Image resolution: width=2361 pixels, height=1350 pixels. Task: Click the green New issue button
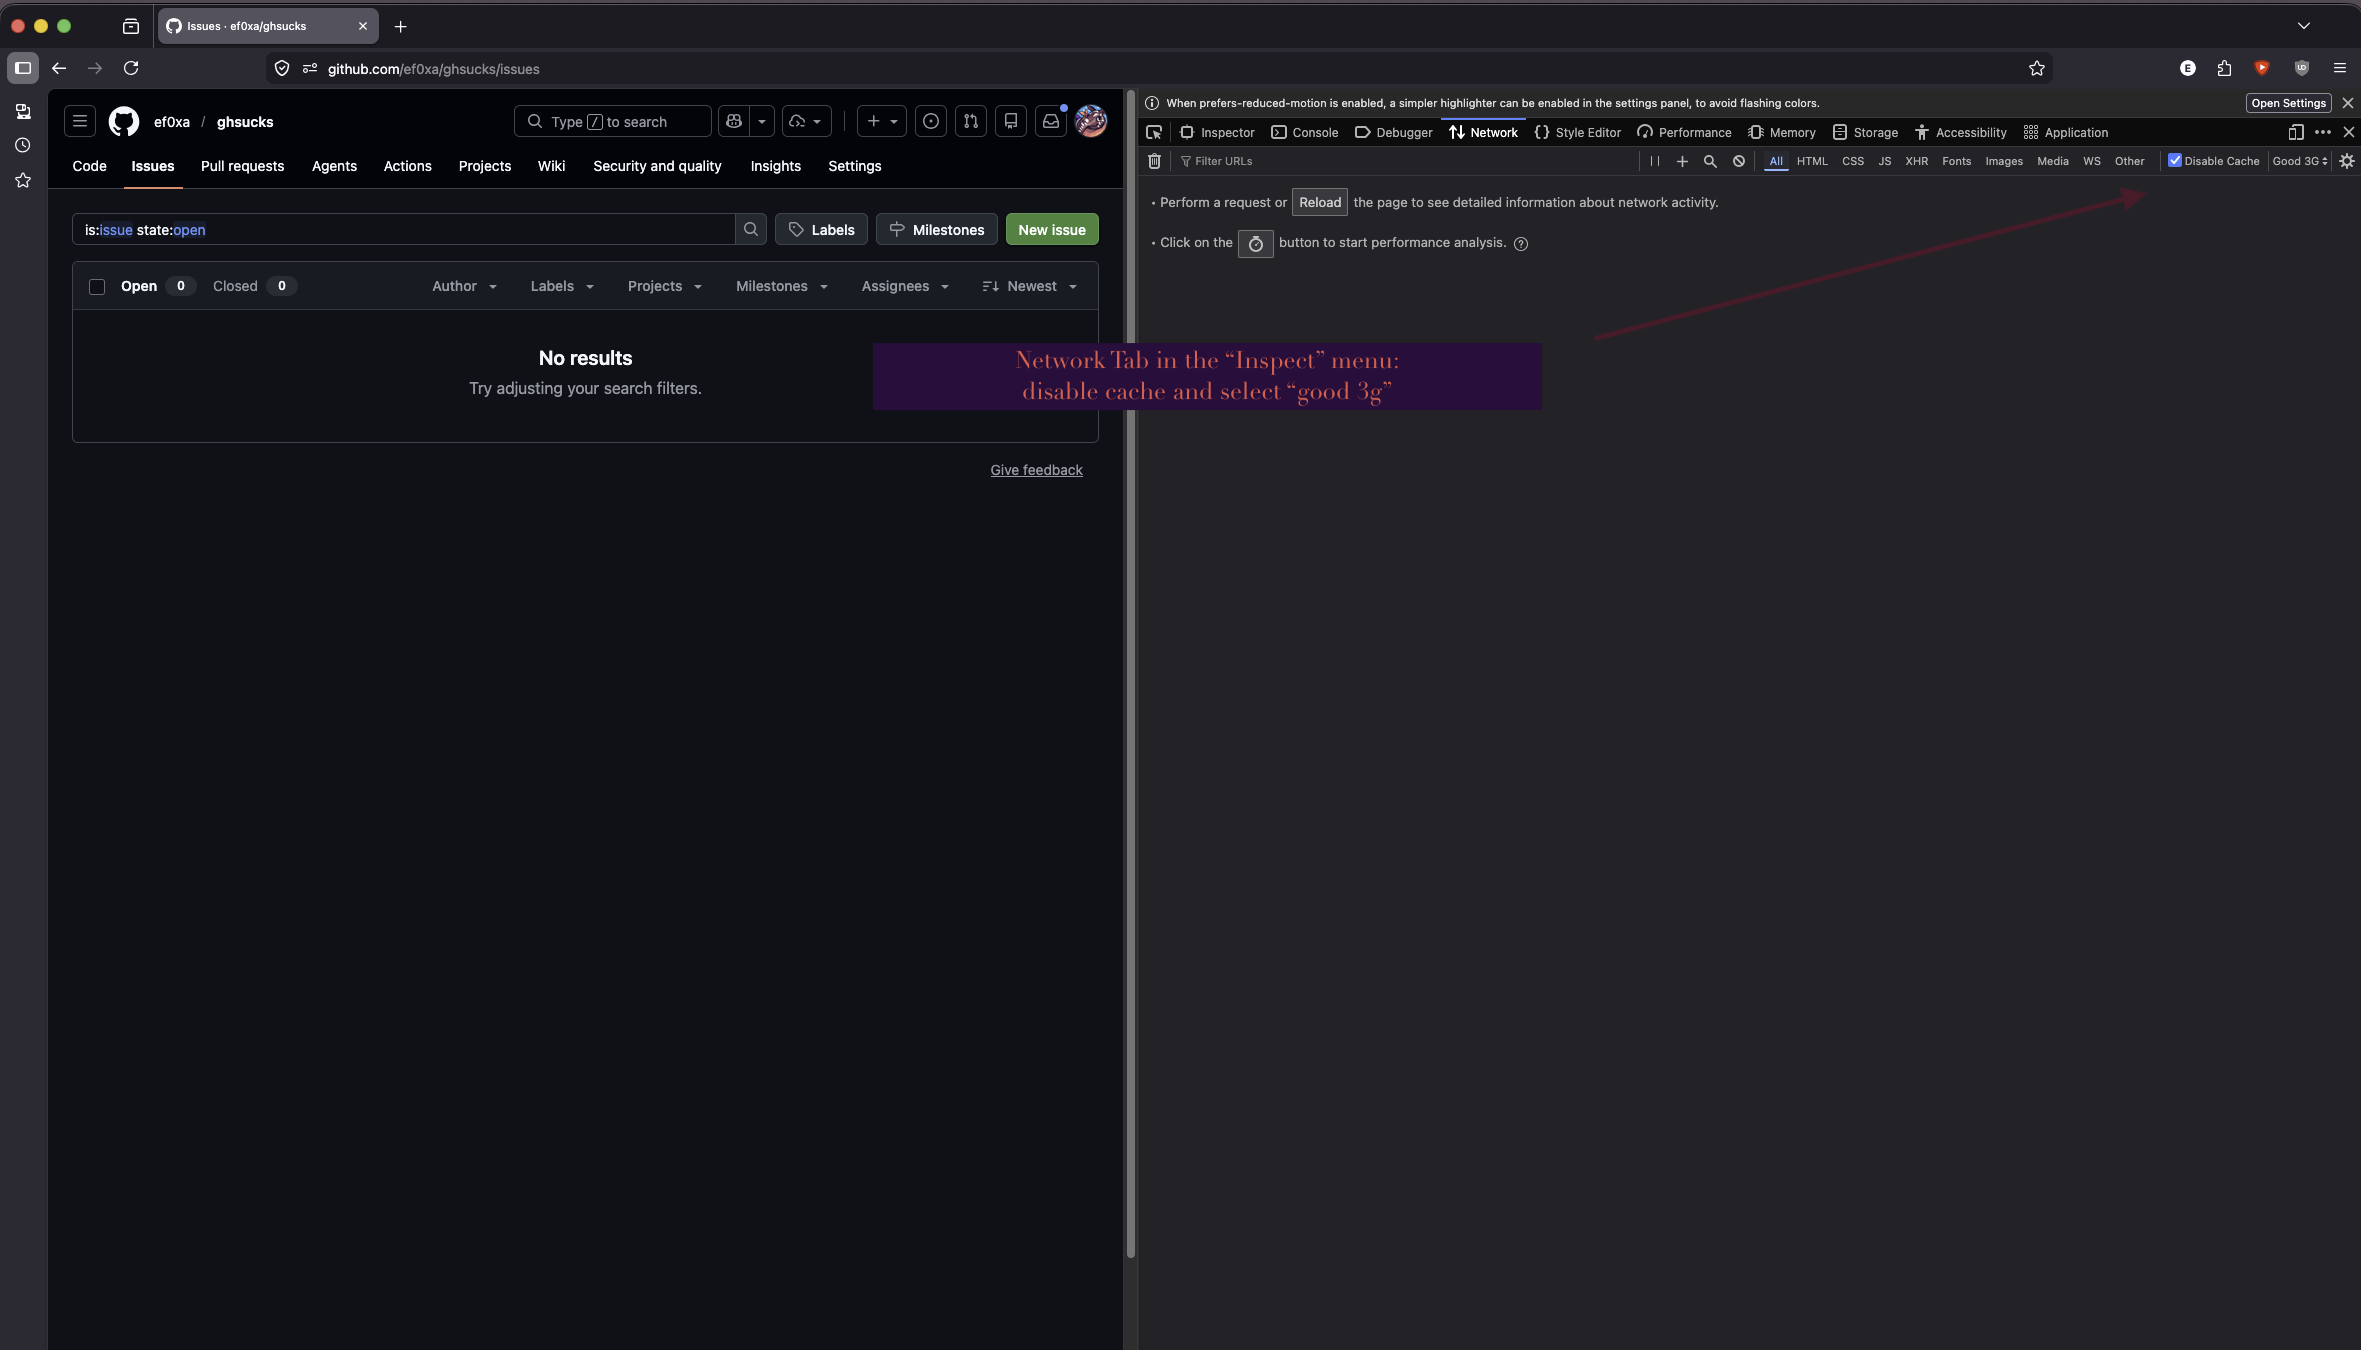click(1052, 229)
